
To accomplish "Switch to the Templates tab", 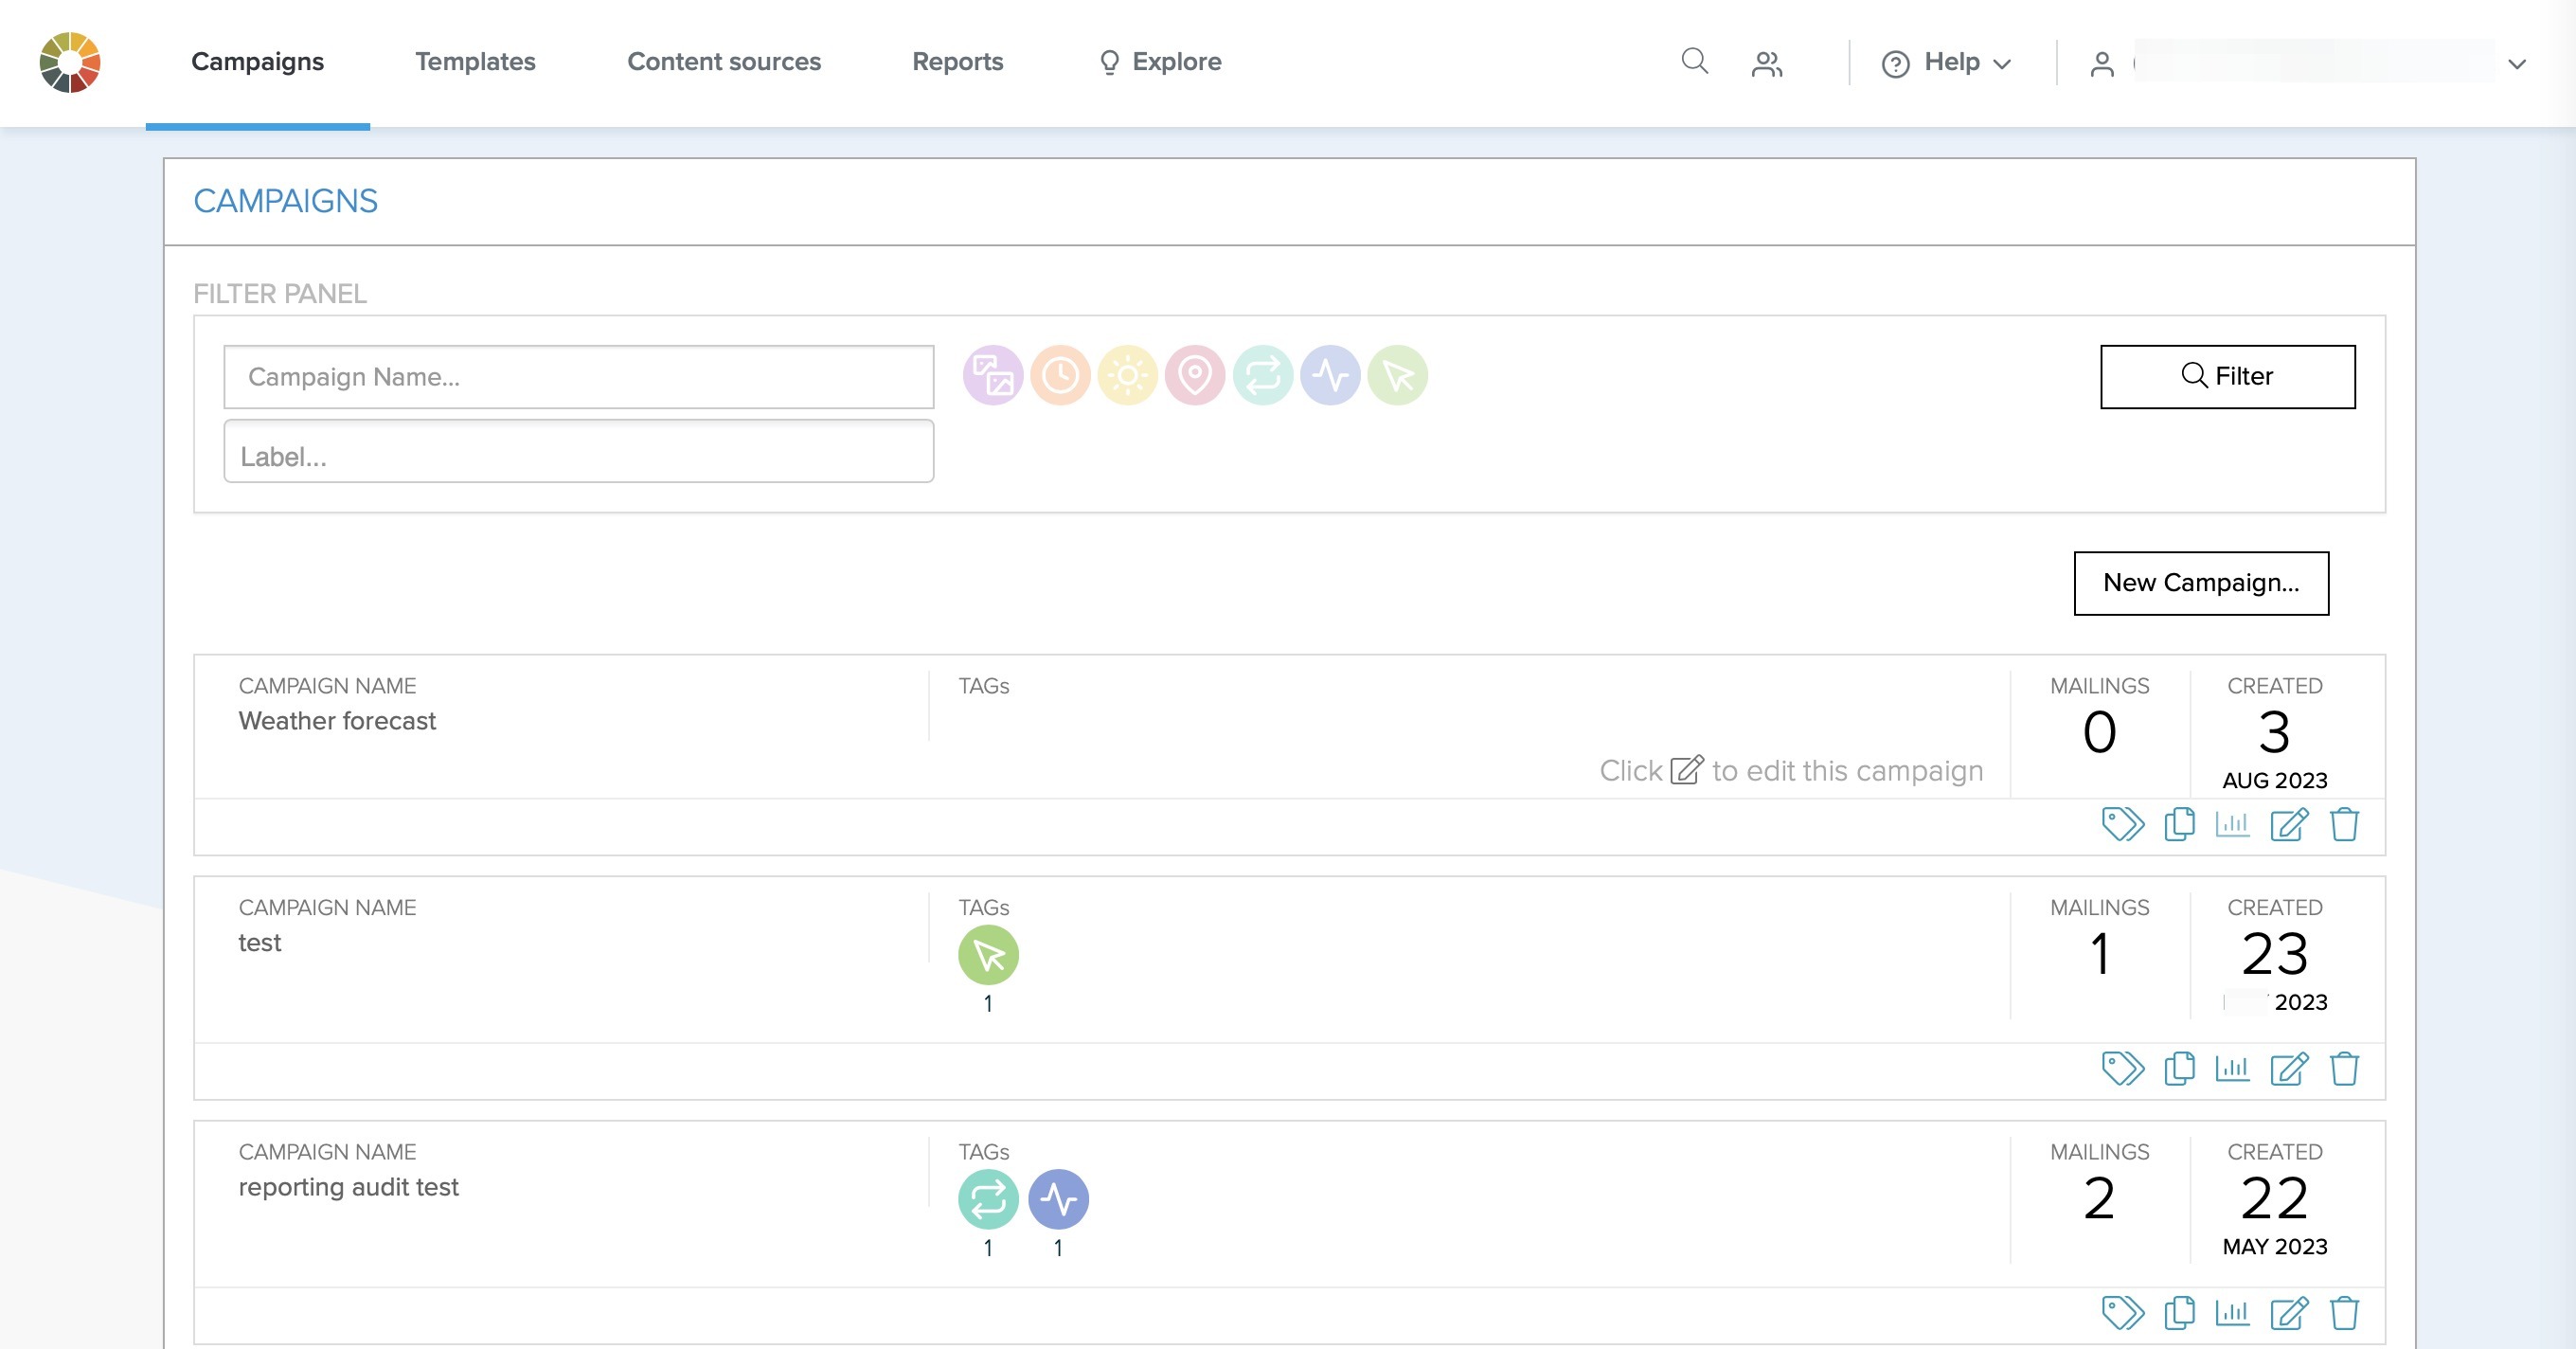I will click(x=475, y=62).
